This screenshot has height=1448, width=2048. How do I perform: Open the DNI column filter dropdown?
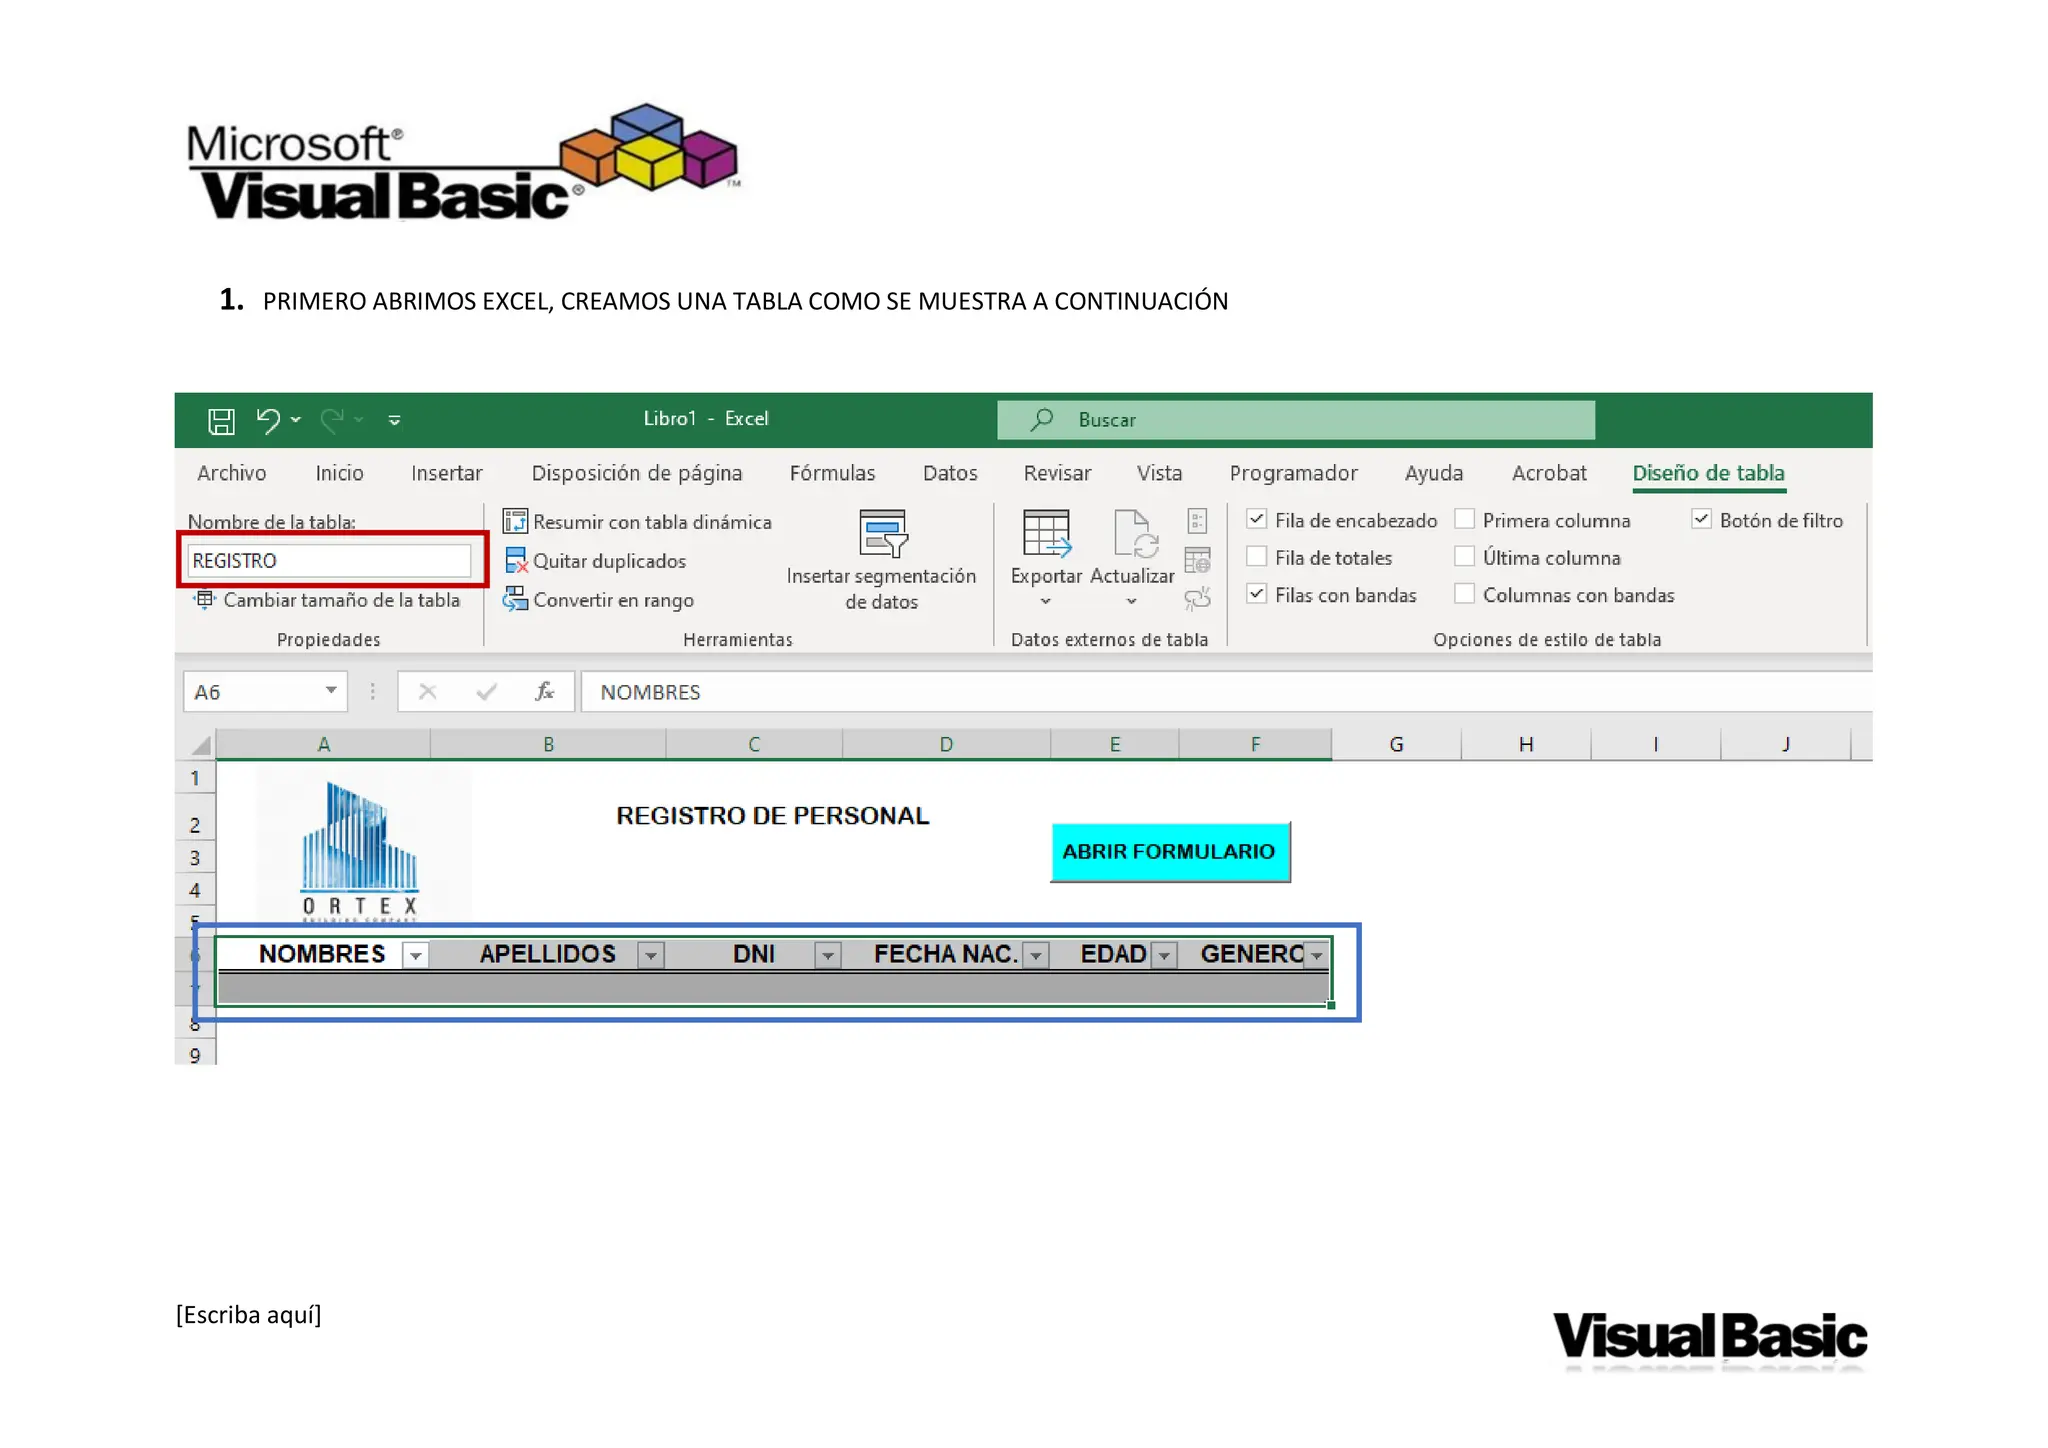[x=827, y=956]
